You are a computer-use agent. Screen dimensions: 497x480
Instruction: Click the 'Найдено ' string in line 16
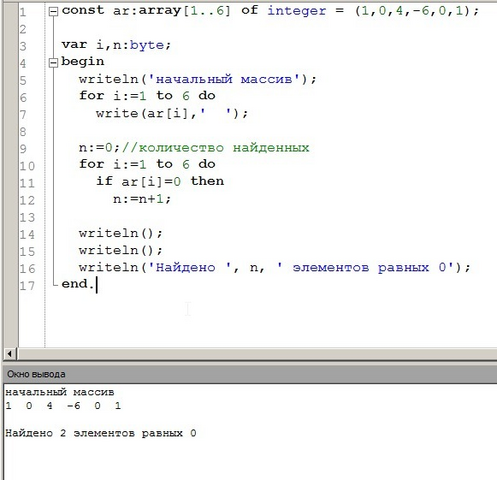(x=189, y=268)
